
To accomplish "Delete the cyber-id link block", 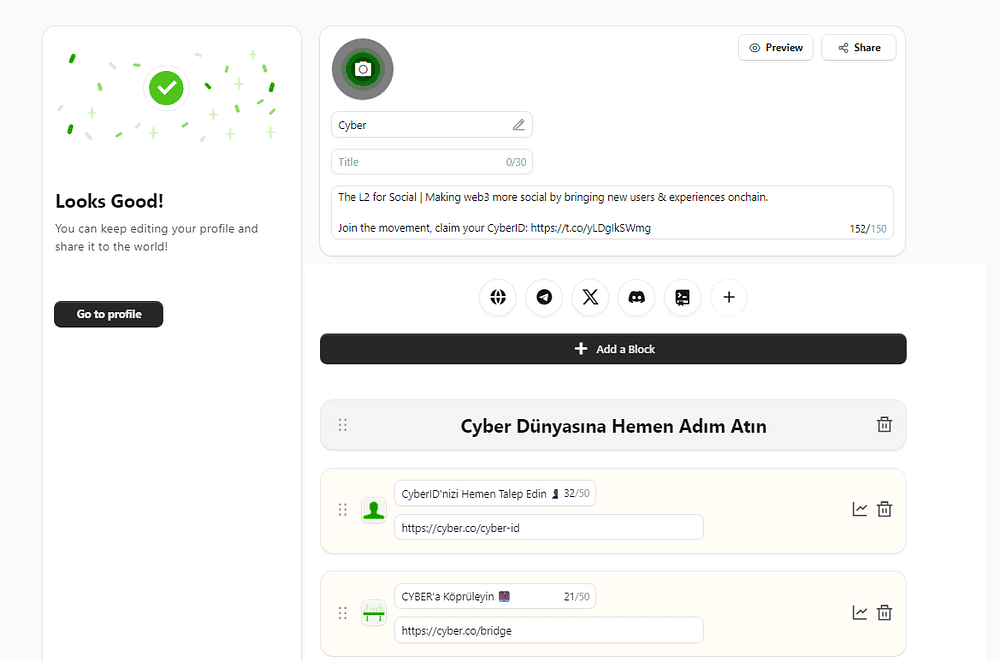I will (x=884, y=509).
